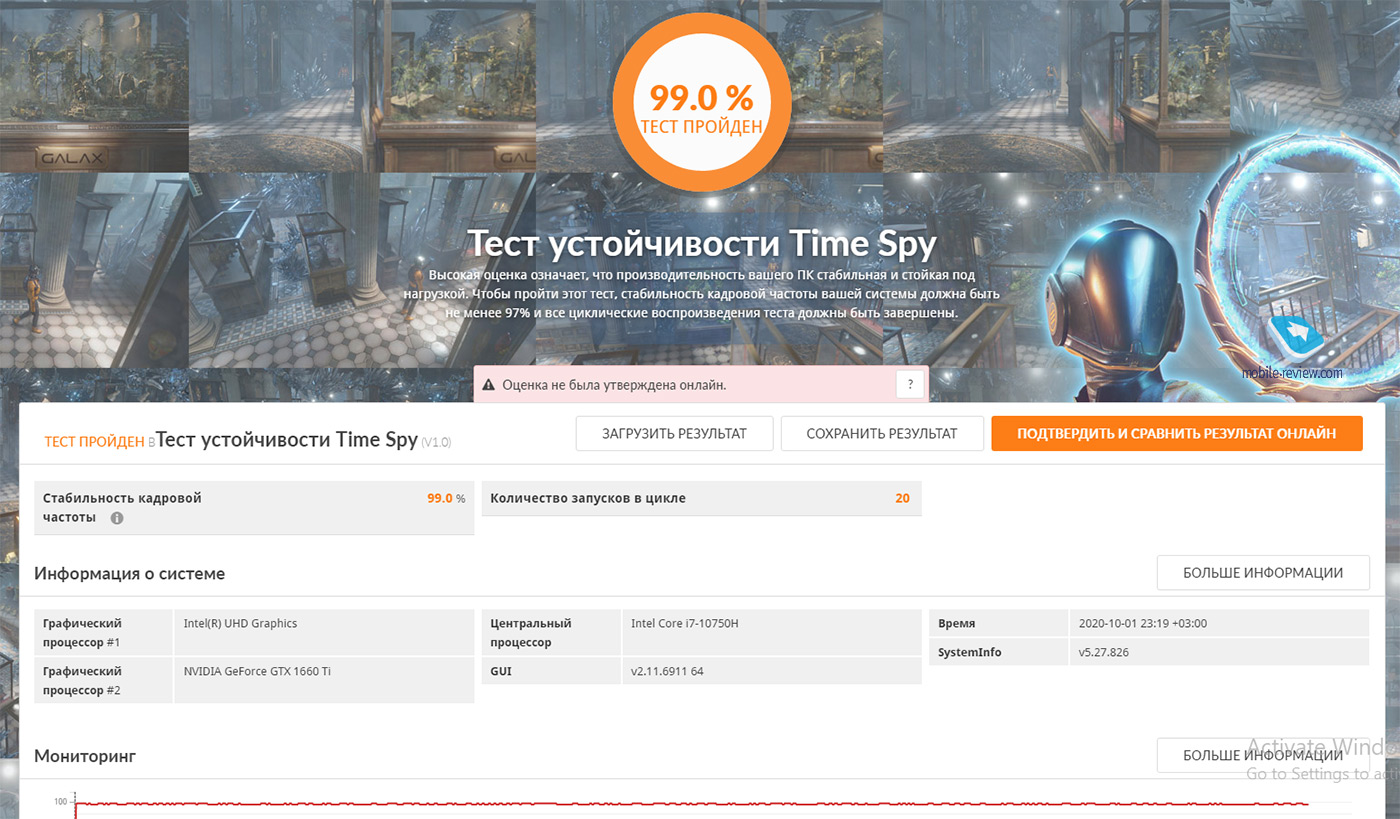Click the Центральный процессор label
The width and height of the screenshot is (1400, 819).
tap(530, 633)
